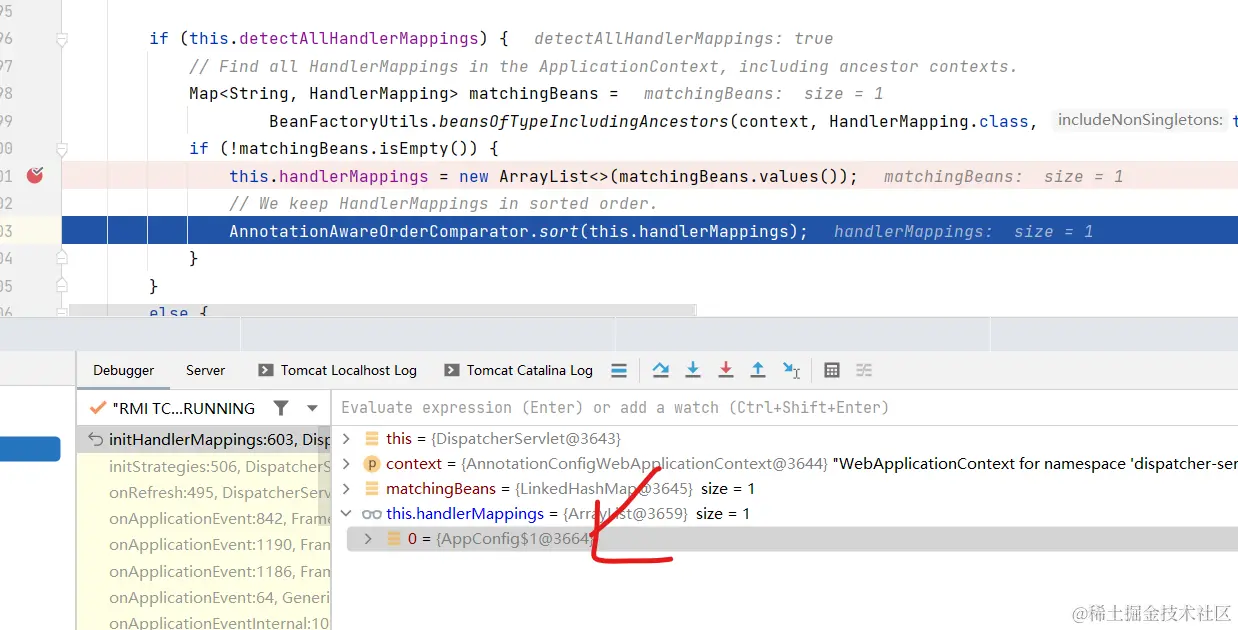Click the 'detectAllHandlerMappings: true' inline value

click(684, 39)
